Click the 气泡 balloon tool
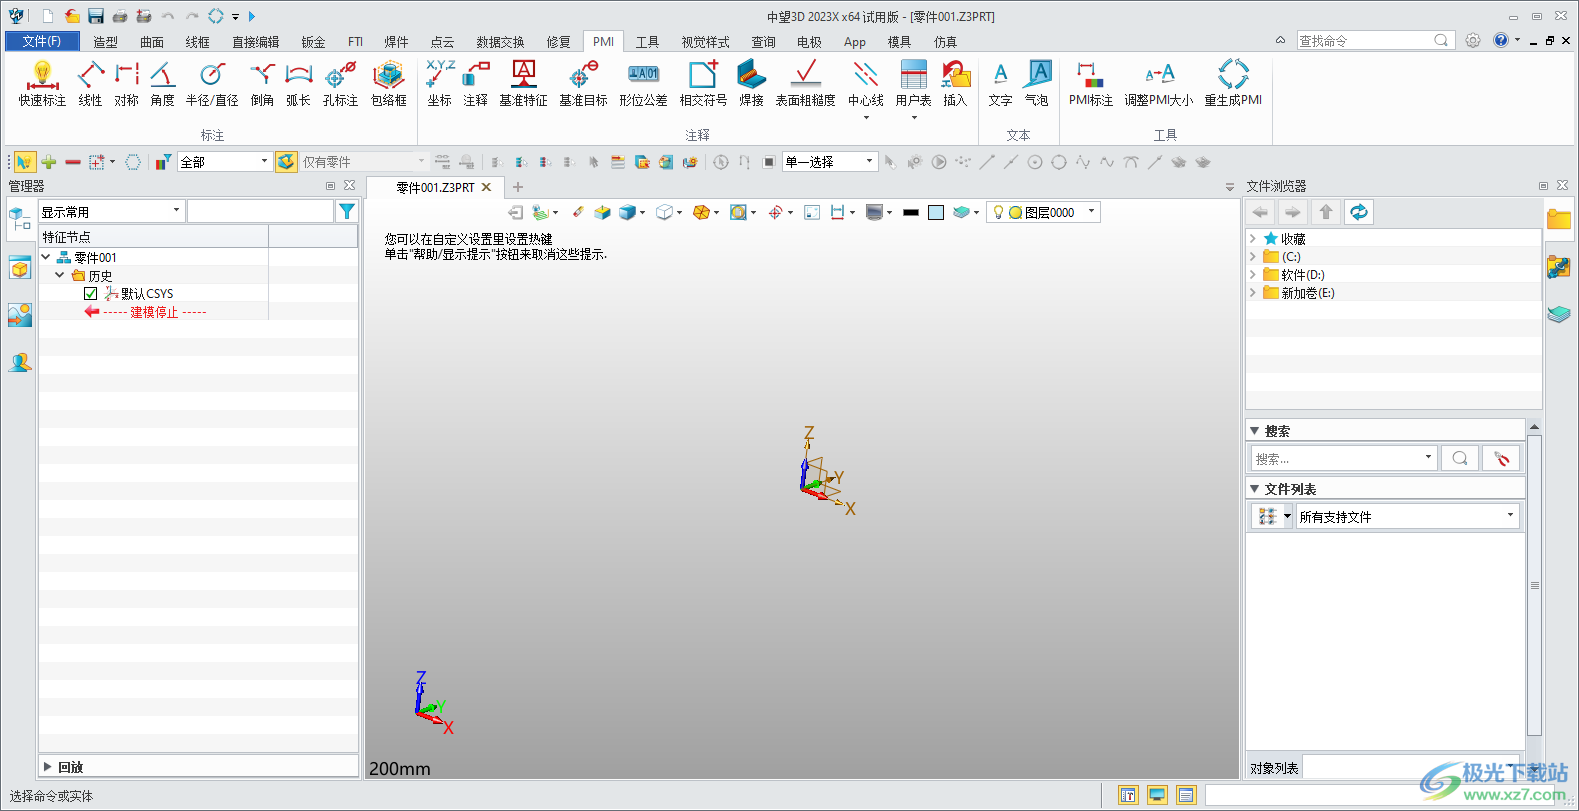The width and height of the screenshot is (1579, 811). 1037,83
